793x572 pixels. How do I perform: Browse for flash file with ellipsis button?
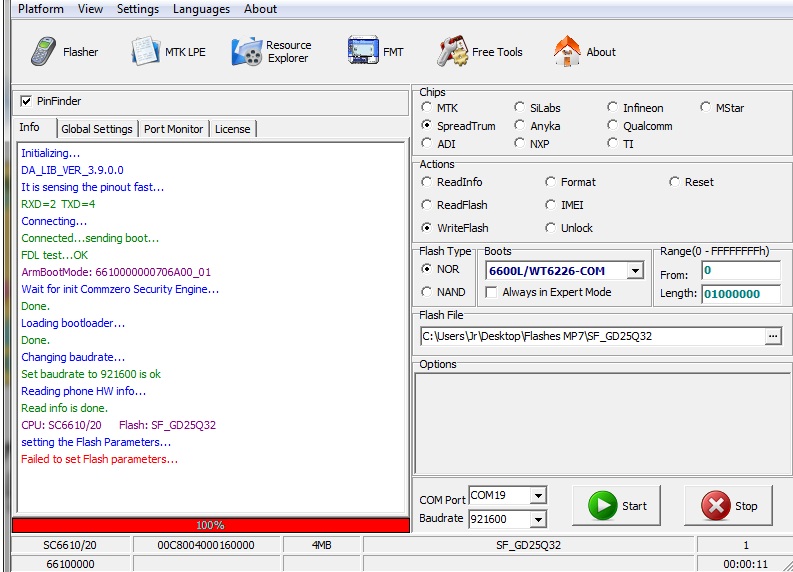click(773, 336)
